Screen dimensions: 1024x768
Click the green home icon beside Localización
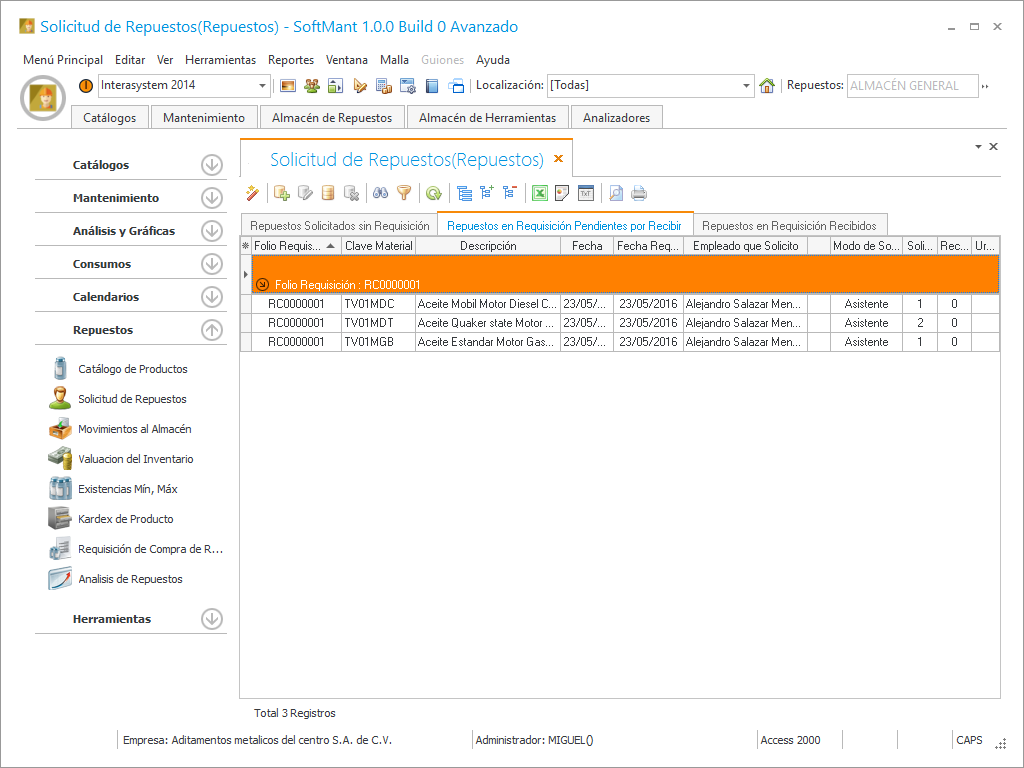click(767, 86)
